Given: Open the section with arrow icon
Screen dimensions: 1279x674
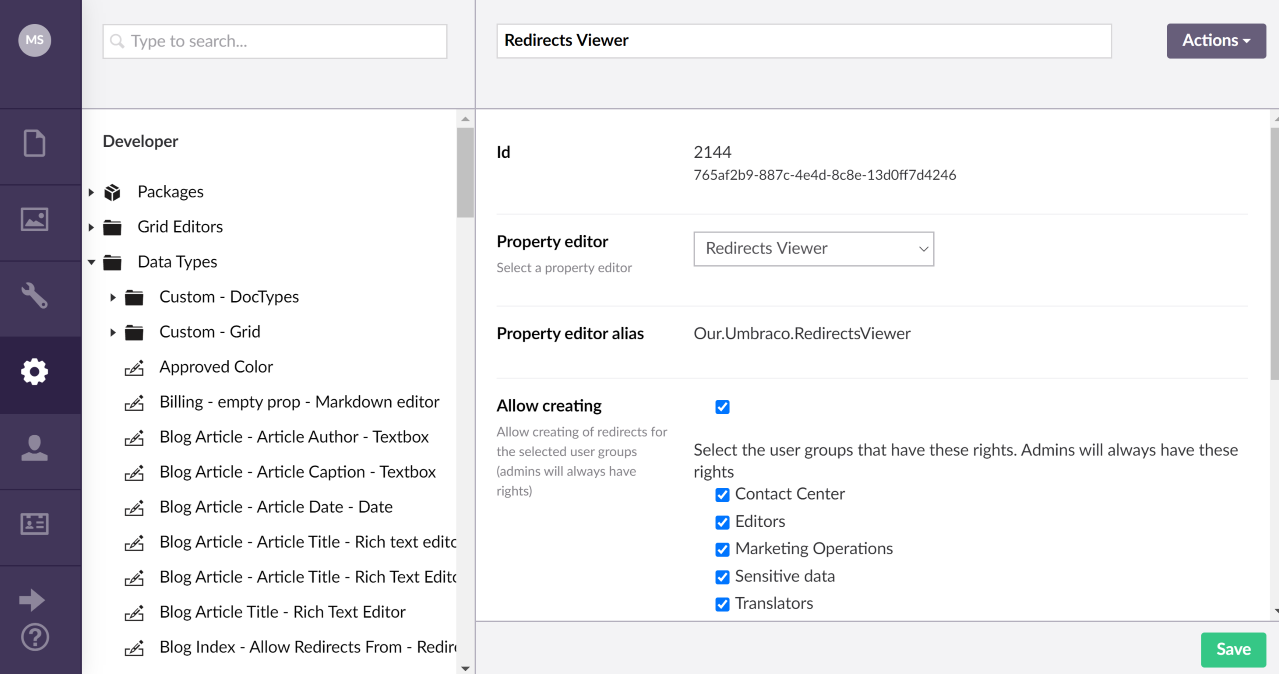Looking at the screenshot, I should tap(32, 600).
